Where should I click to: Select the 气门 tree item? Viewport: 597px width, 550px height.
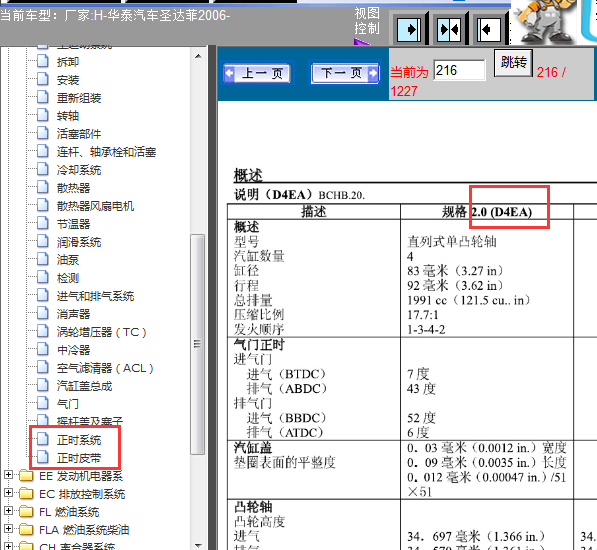[x=68, y=404]
